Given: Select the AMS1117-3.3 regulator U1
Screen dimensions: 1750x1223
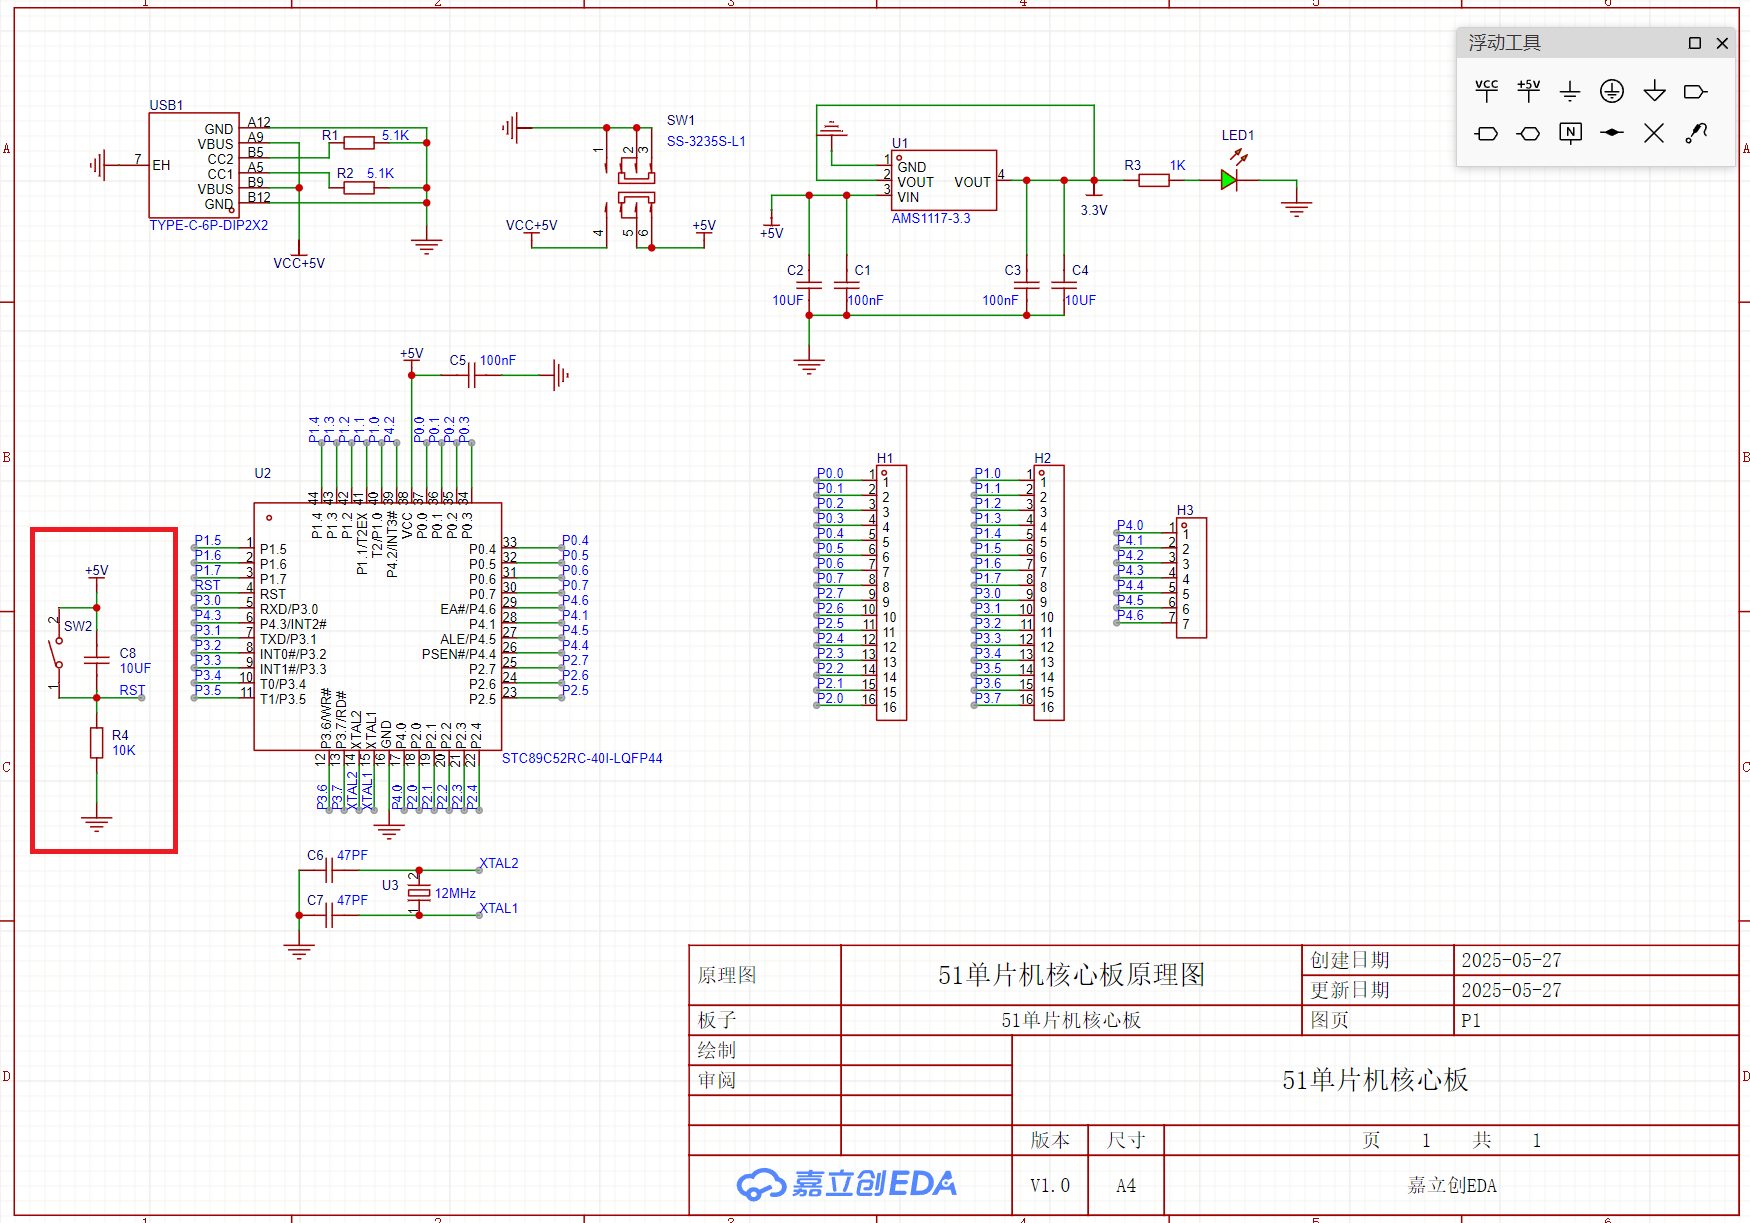Looking at the screenshot, I should (x=944, y=180).
